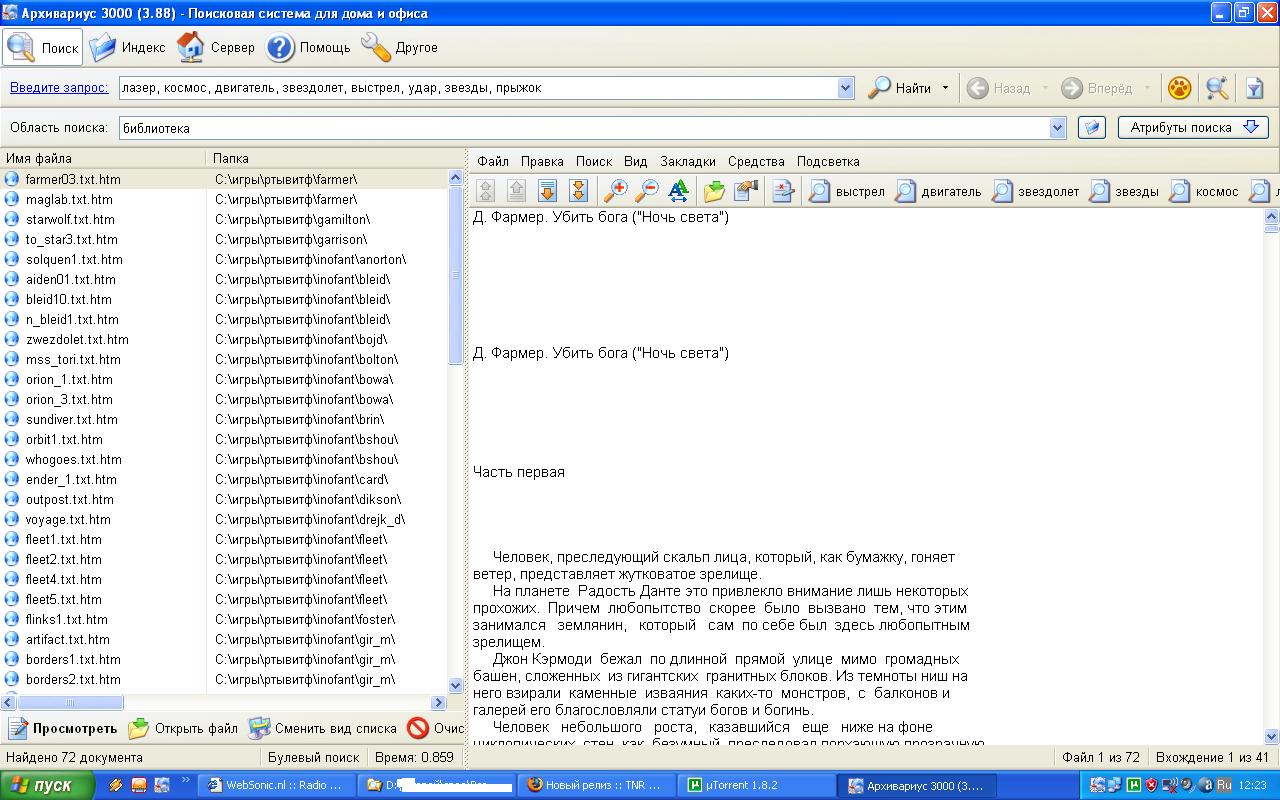Open the Индекс (Index) section
The image size is (1280, 800).
[x=127, y=47]
